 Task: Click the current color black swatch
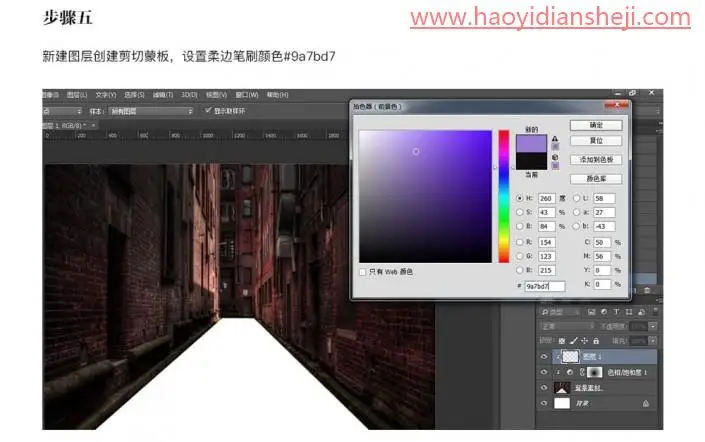pyautogui.click(x=531, y=161)
